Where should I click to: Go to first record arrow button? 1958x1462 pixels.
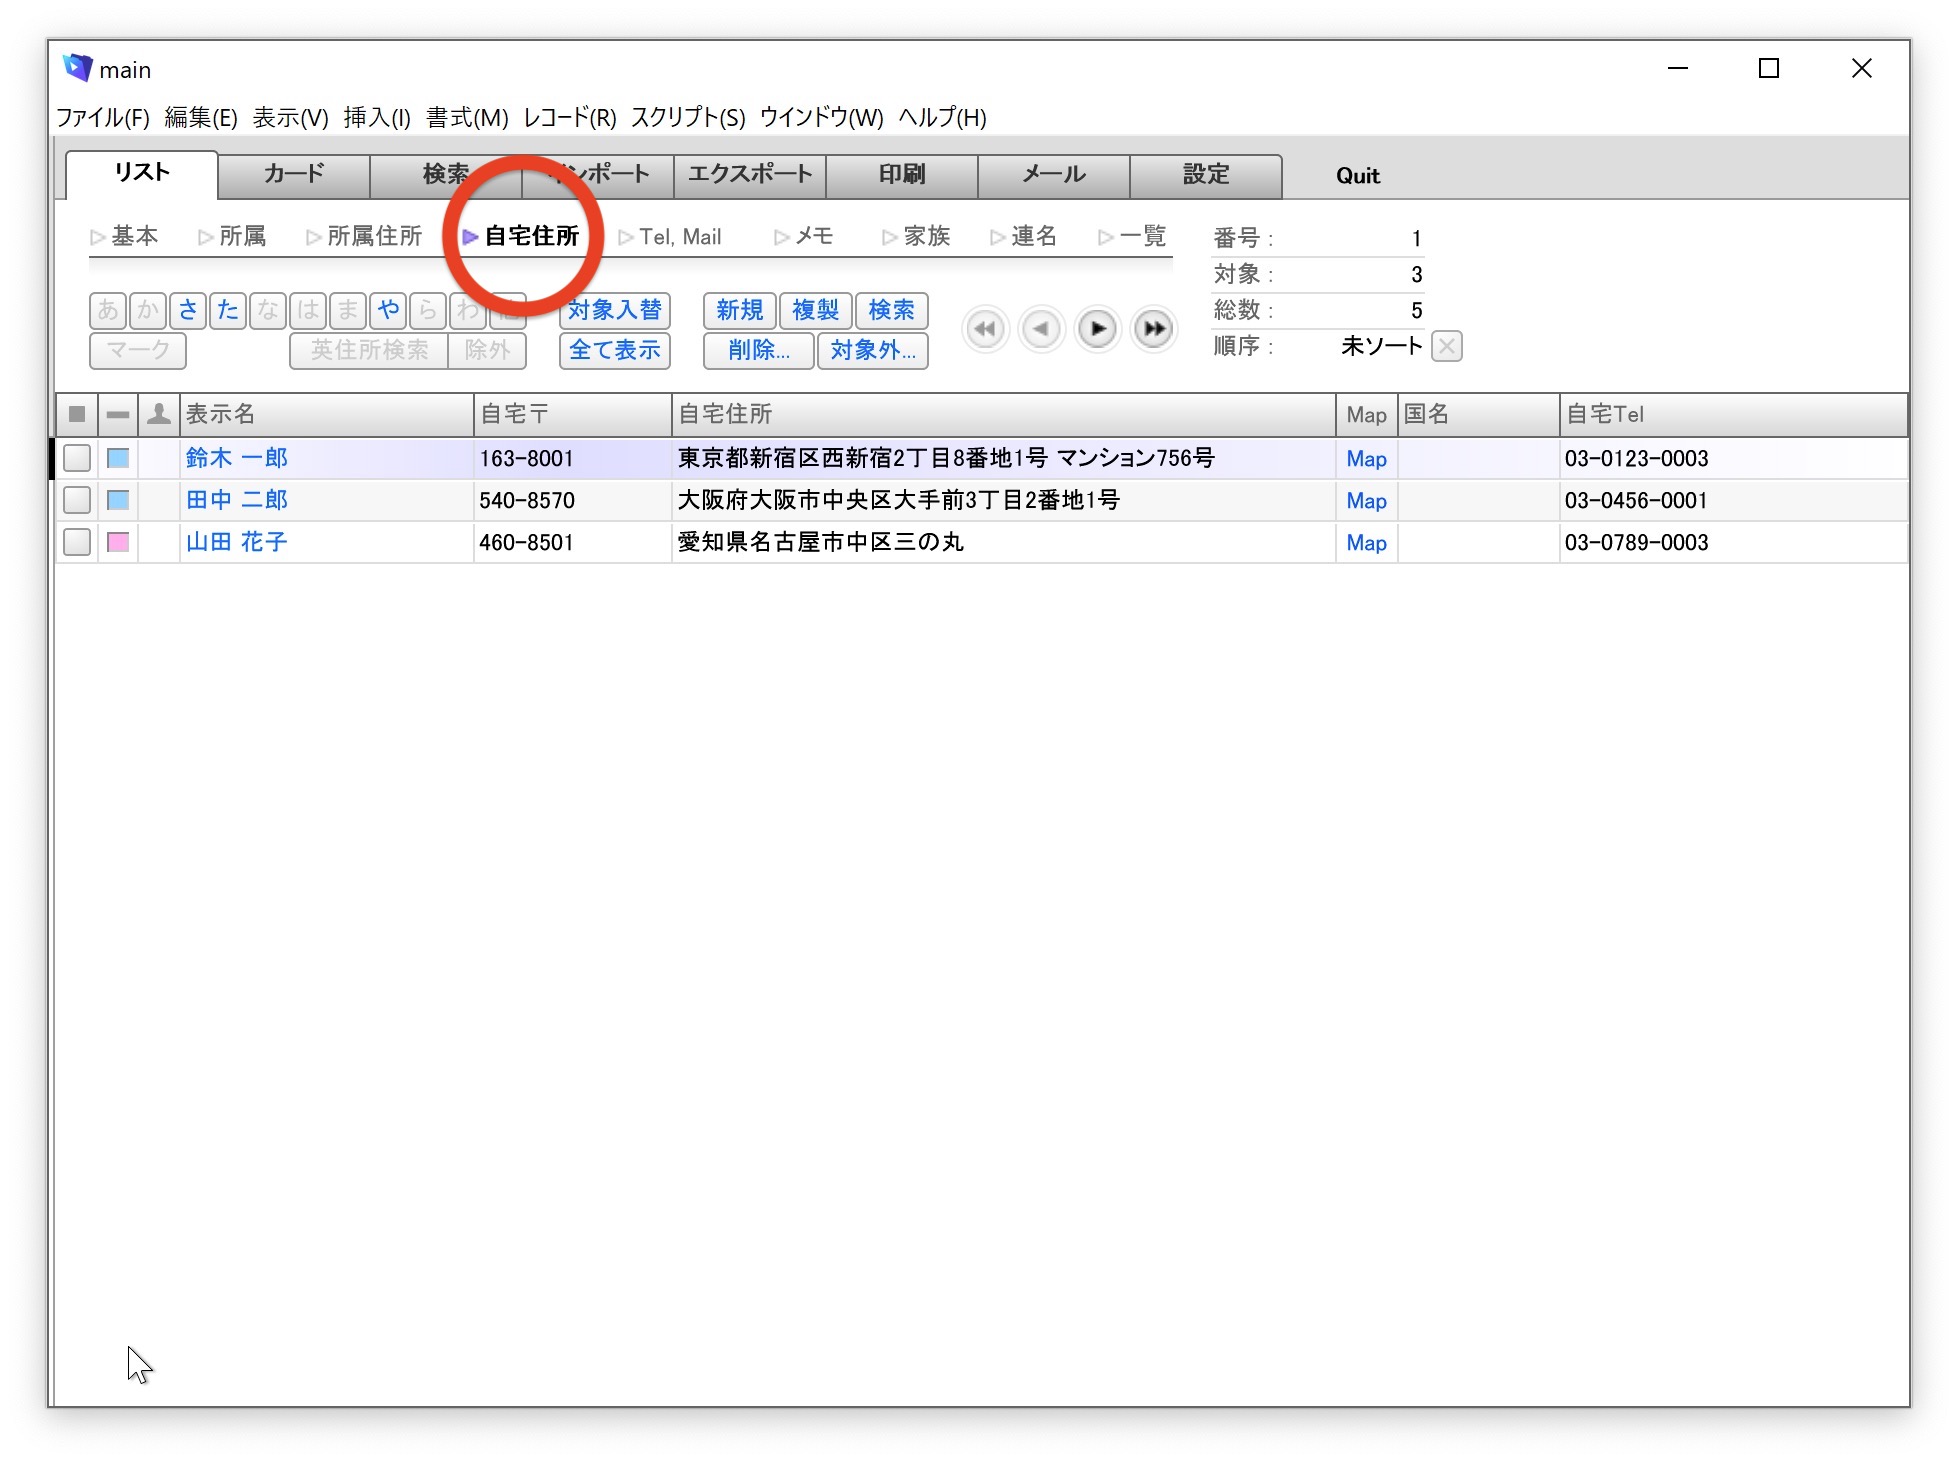tap(985, 329)
